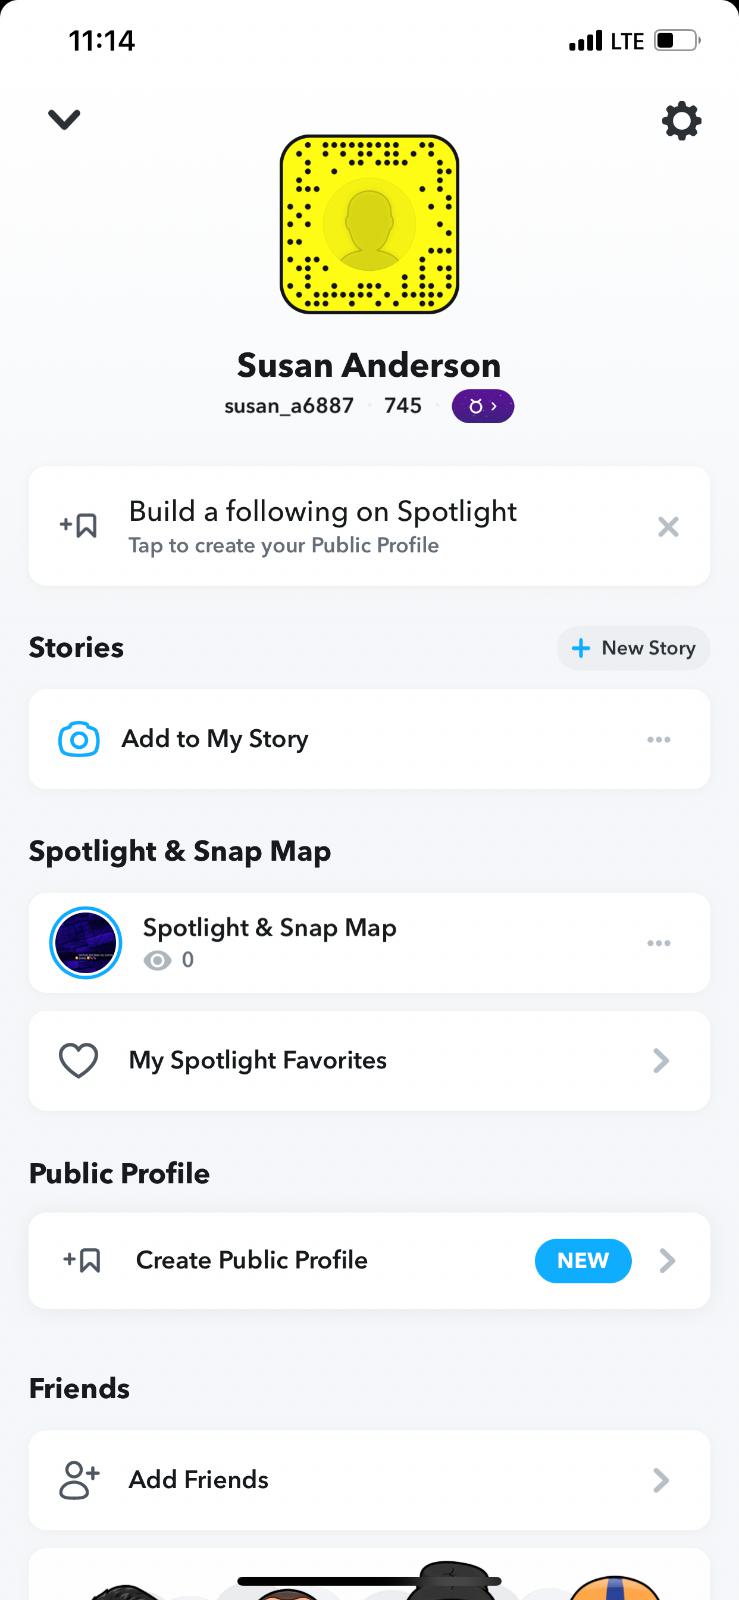Open settings with the gear icon

(x=681, y=121)
